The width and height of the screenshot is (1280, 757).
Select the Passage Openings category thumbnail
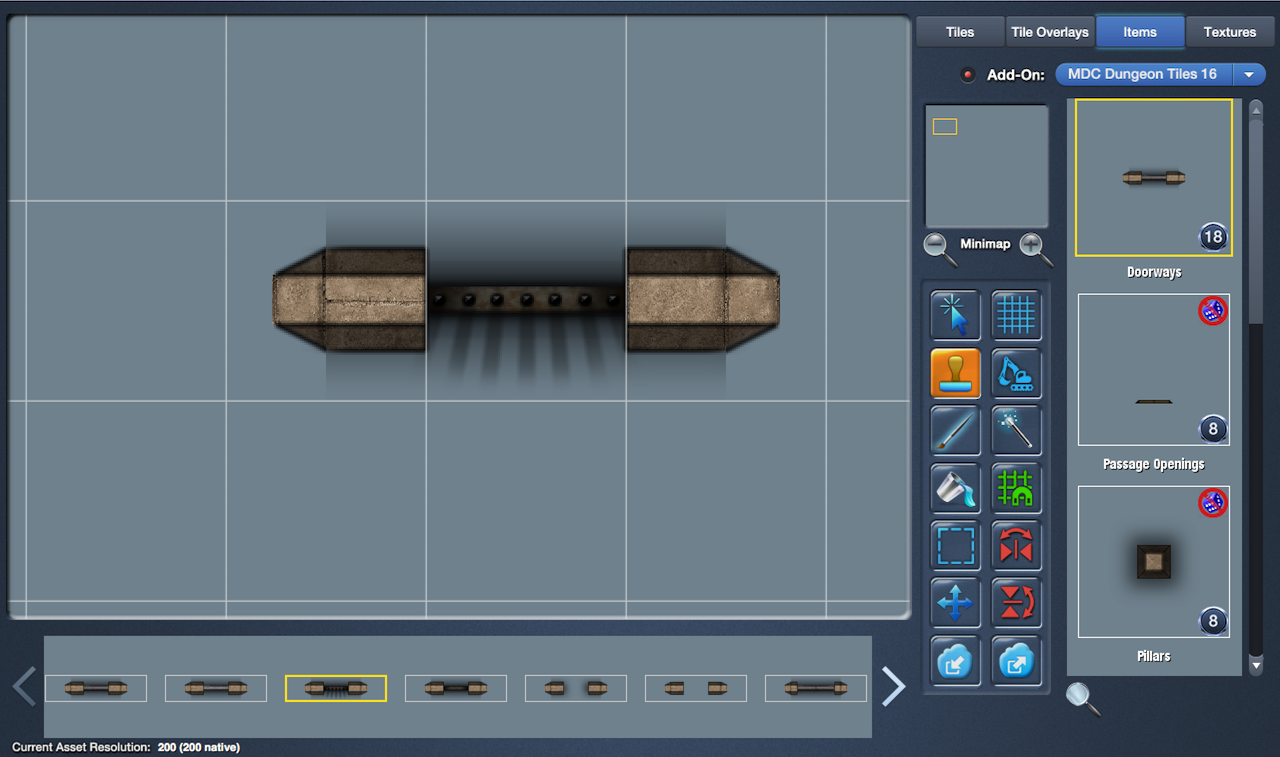click(1154, 370)
